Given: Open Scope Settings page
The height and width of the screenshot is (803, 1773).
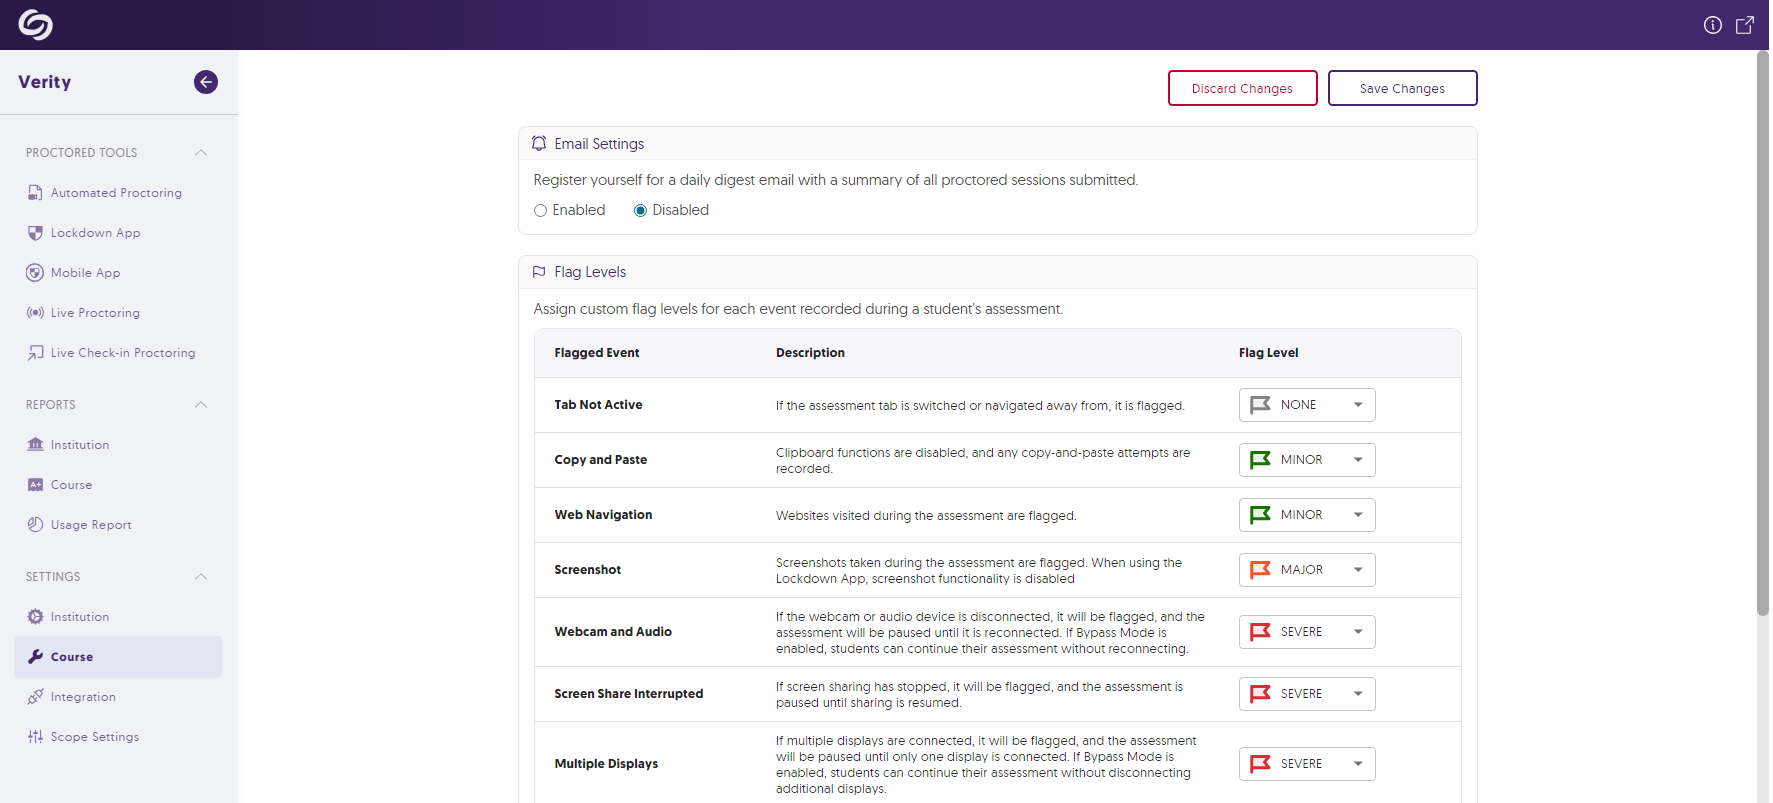Looking at the screenshot, I should [95, 737].
